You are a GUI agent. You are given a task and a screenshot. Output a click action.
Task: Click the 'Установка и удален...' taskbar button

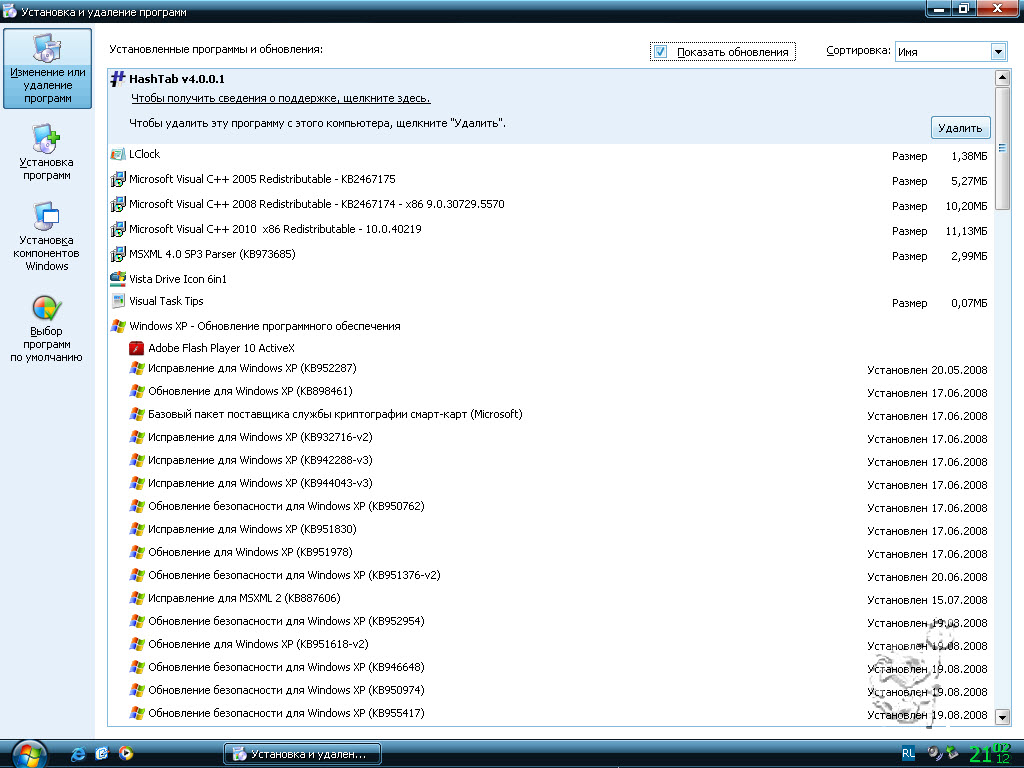(x=302, y=754)
